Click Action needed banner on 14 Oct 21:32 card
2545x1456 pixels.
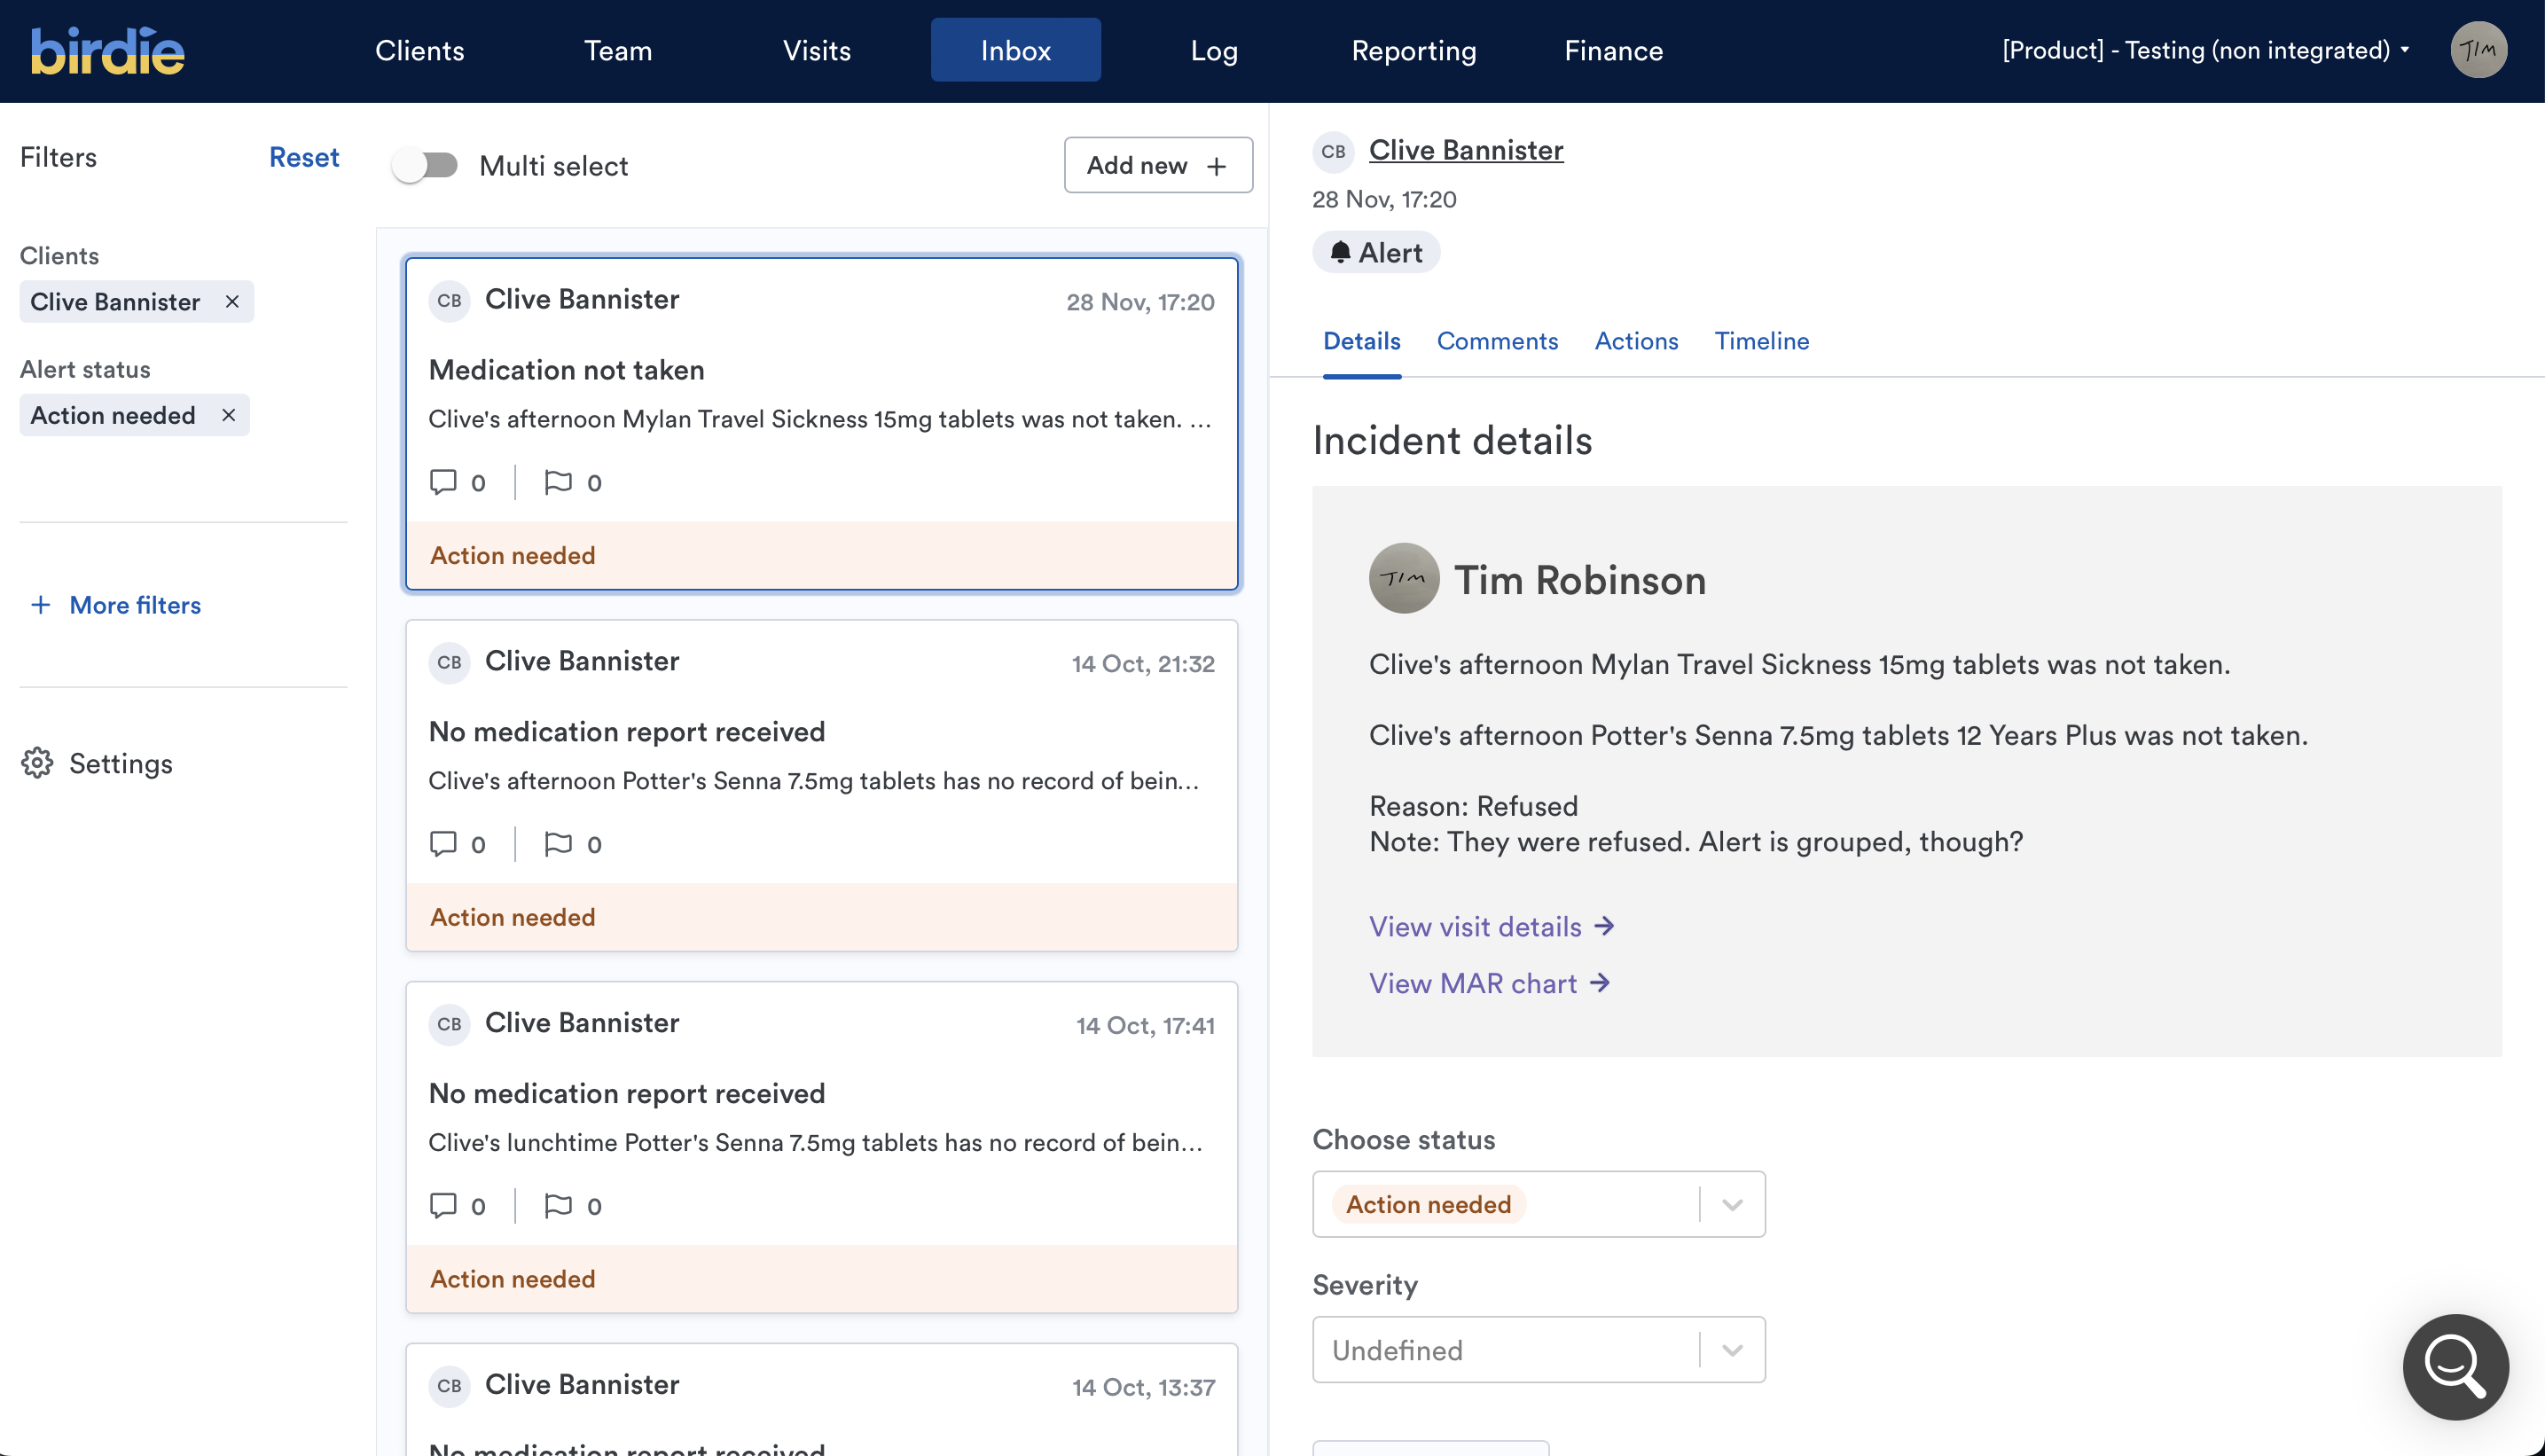(822, 917)
